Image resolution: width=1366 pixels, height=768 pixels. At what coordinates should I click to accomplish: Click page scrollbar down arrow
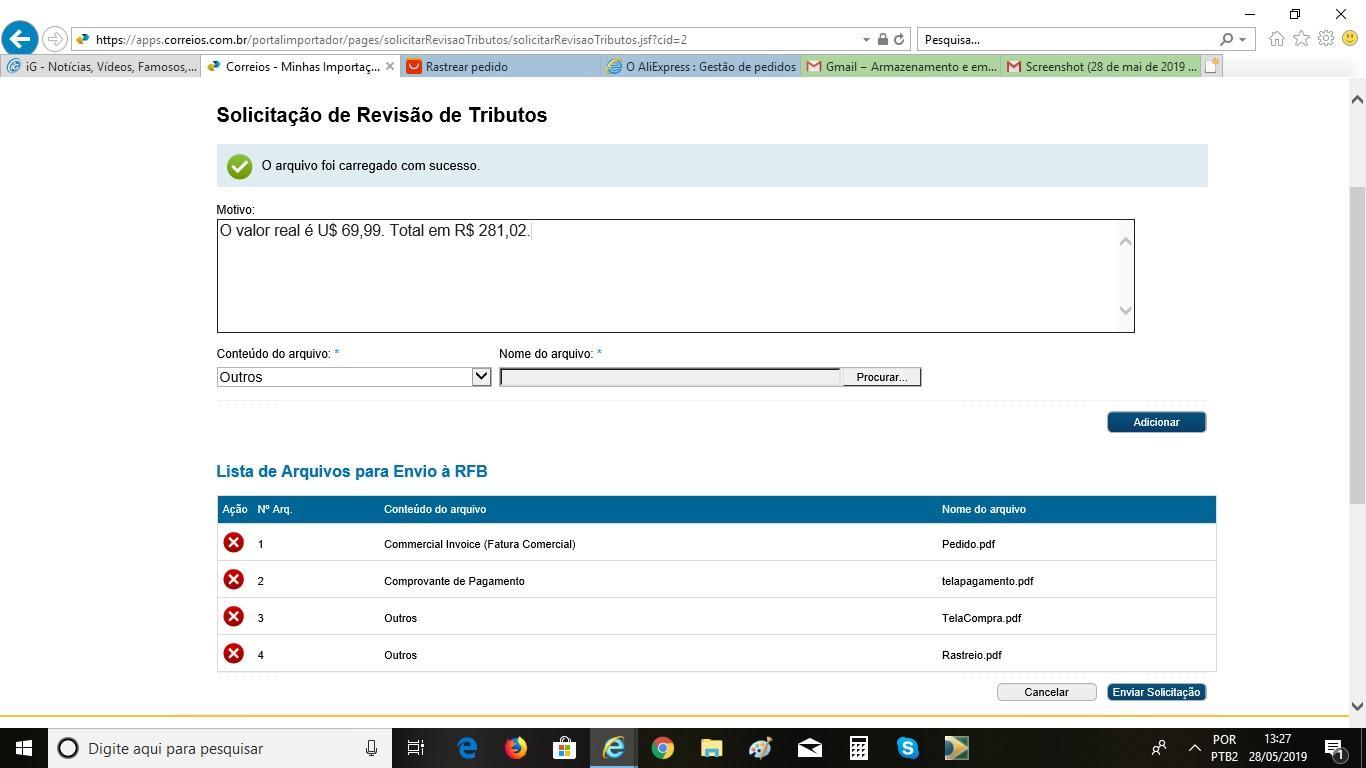point(1357,706)
